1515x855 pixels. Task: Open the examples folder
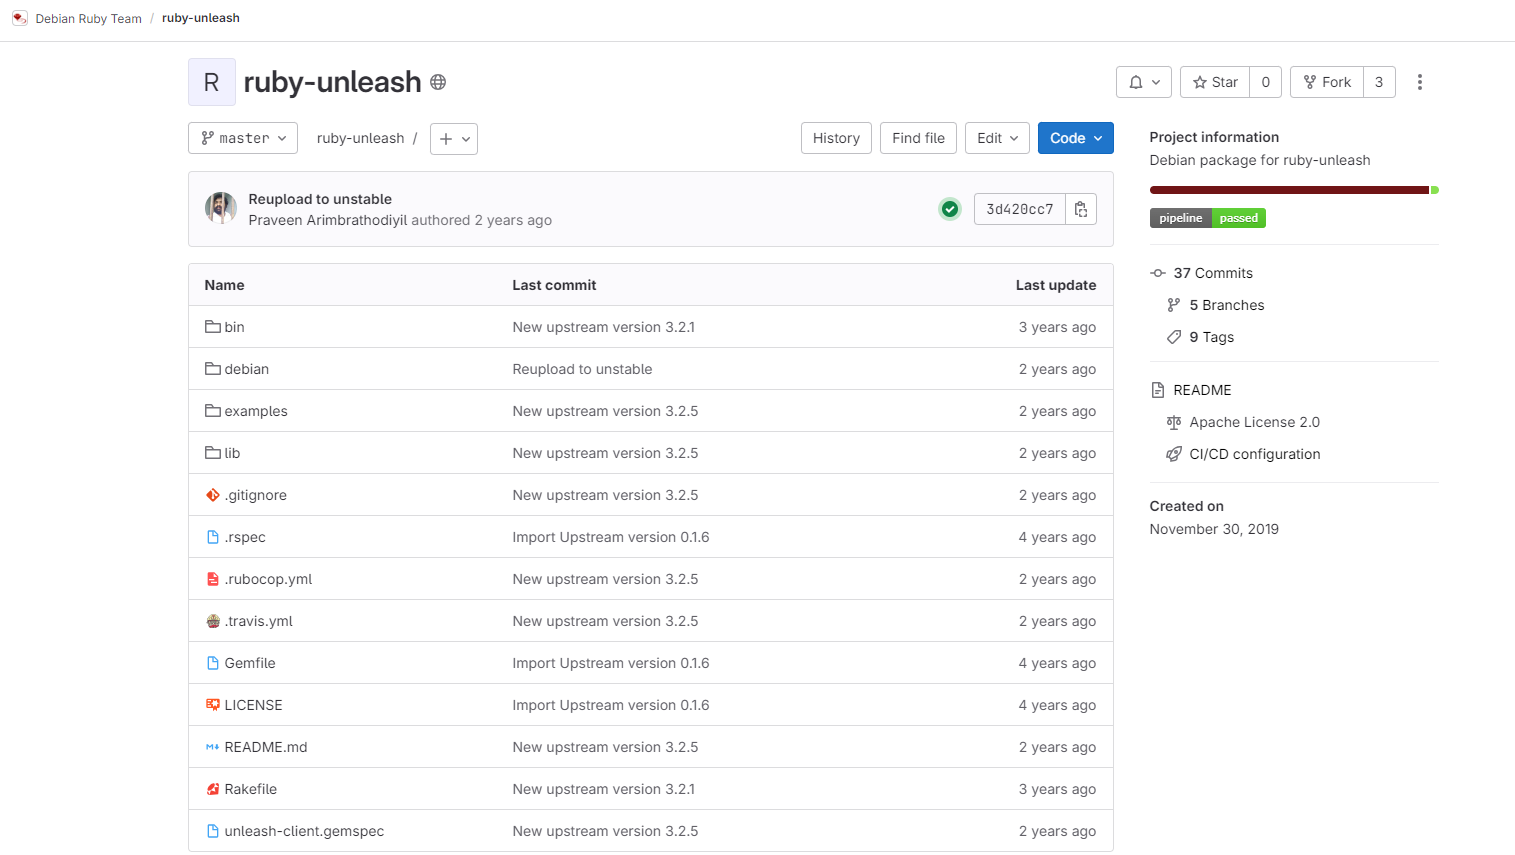pyautogui.click(x=256, y=411)
